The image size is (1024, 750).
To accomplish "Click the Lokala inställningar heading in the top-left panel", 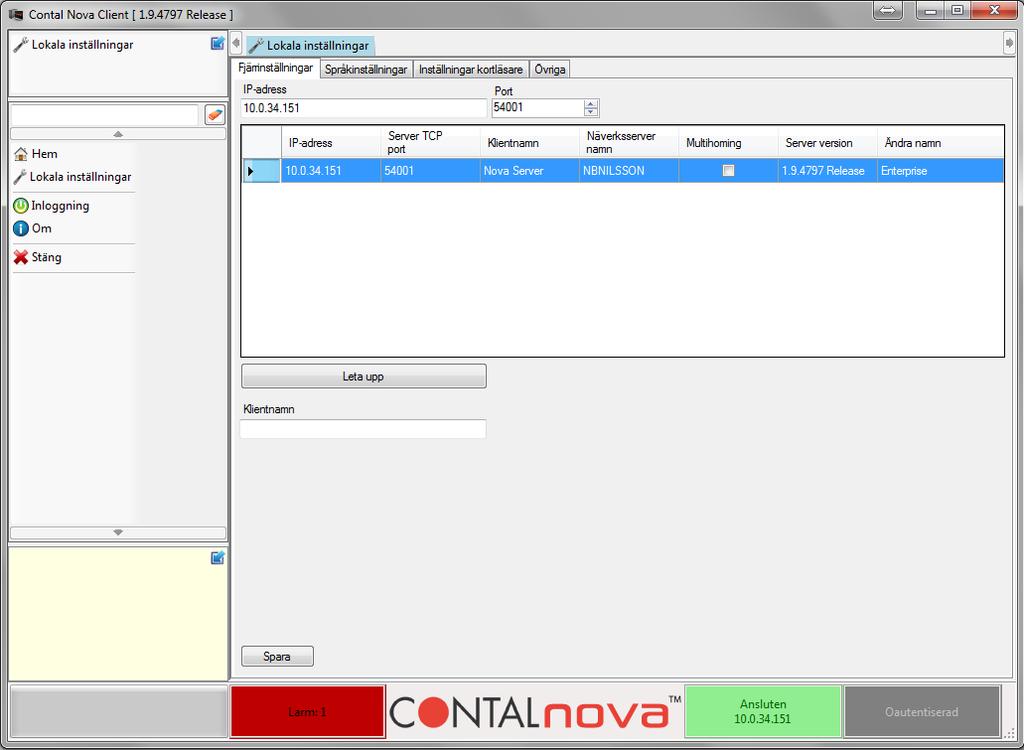I will [82, 45].
